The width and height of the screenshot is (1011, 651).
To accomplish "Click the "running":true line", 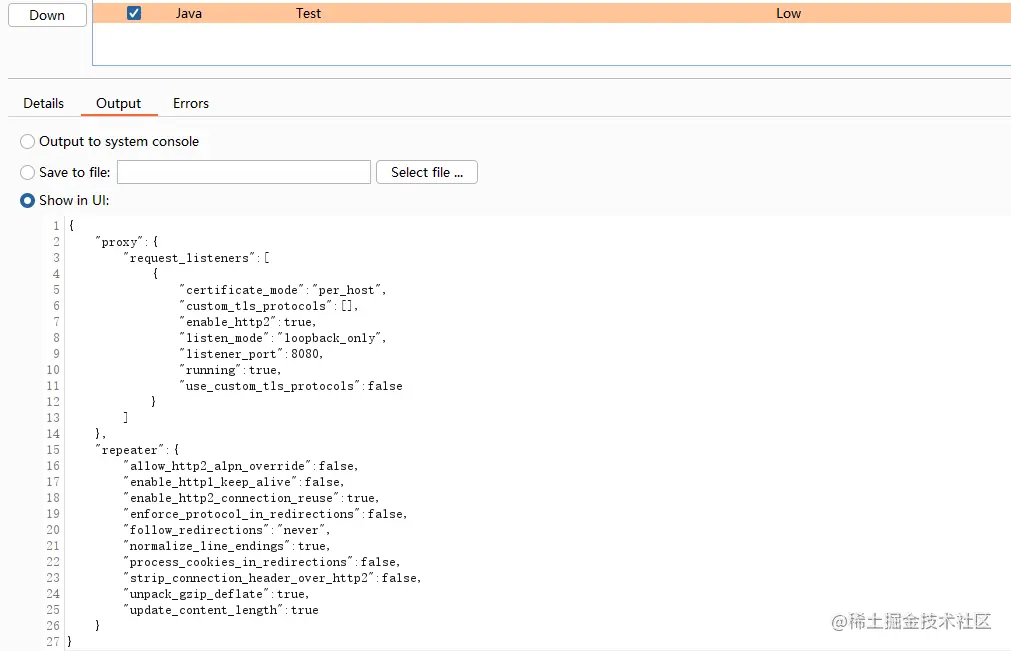I will (230, 370).
